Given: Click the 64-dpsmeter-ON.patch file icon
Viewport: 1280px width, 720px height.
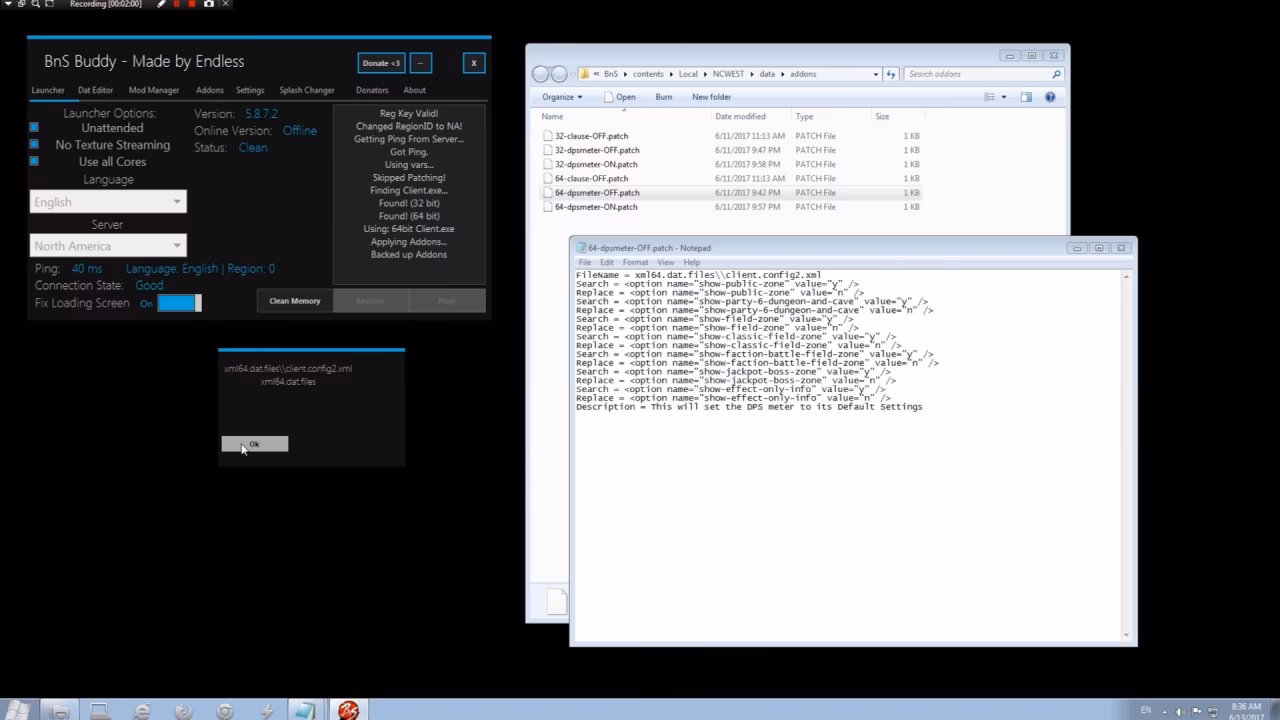Looking at the screenshot, I should [548, 207].
